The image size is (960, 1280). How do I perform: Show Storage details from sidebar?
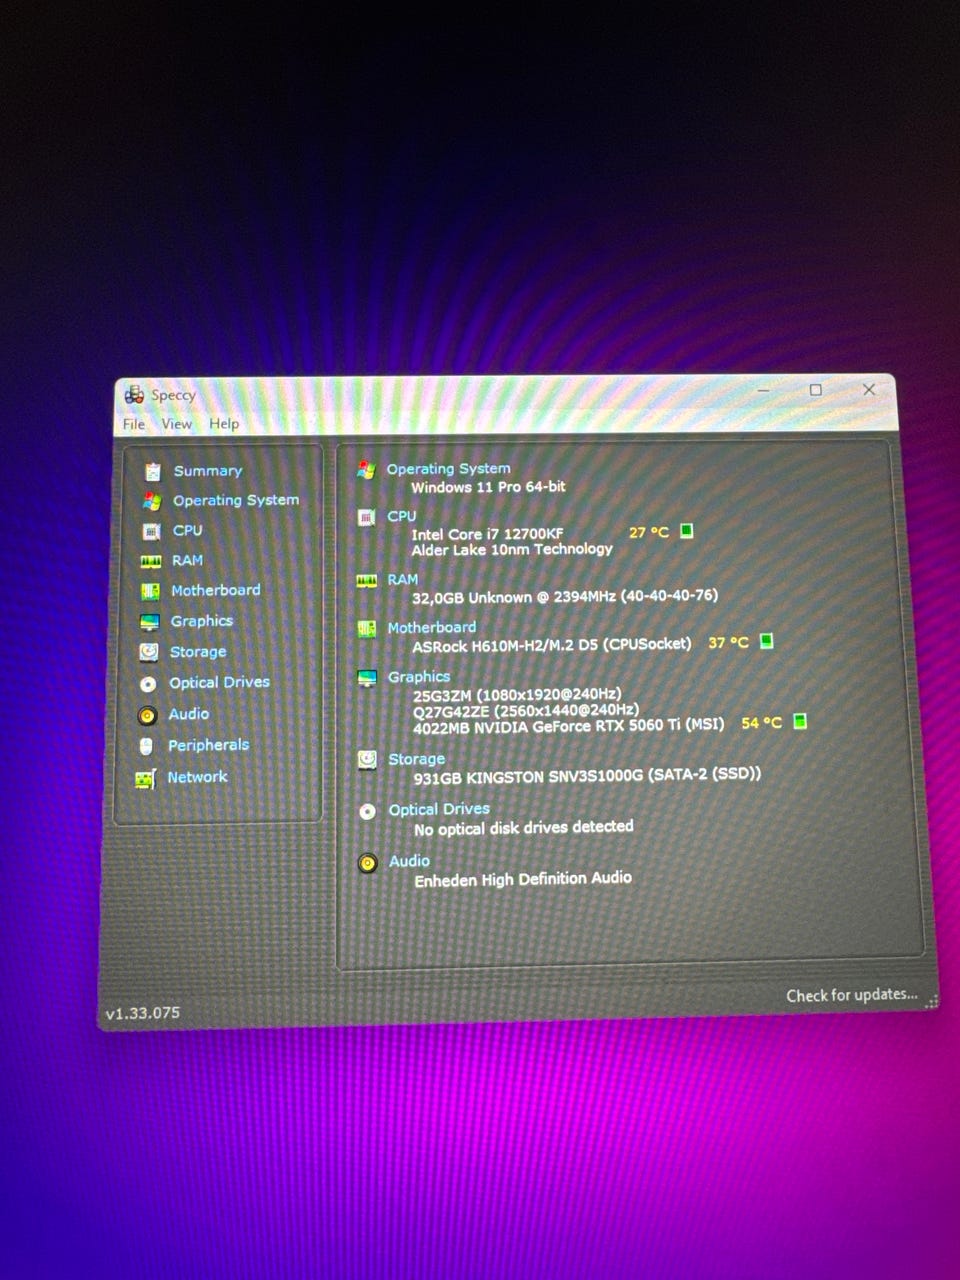click(198, 652)
